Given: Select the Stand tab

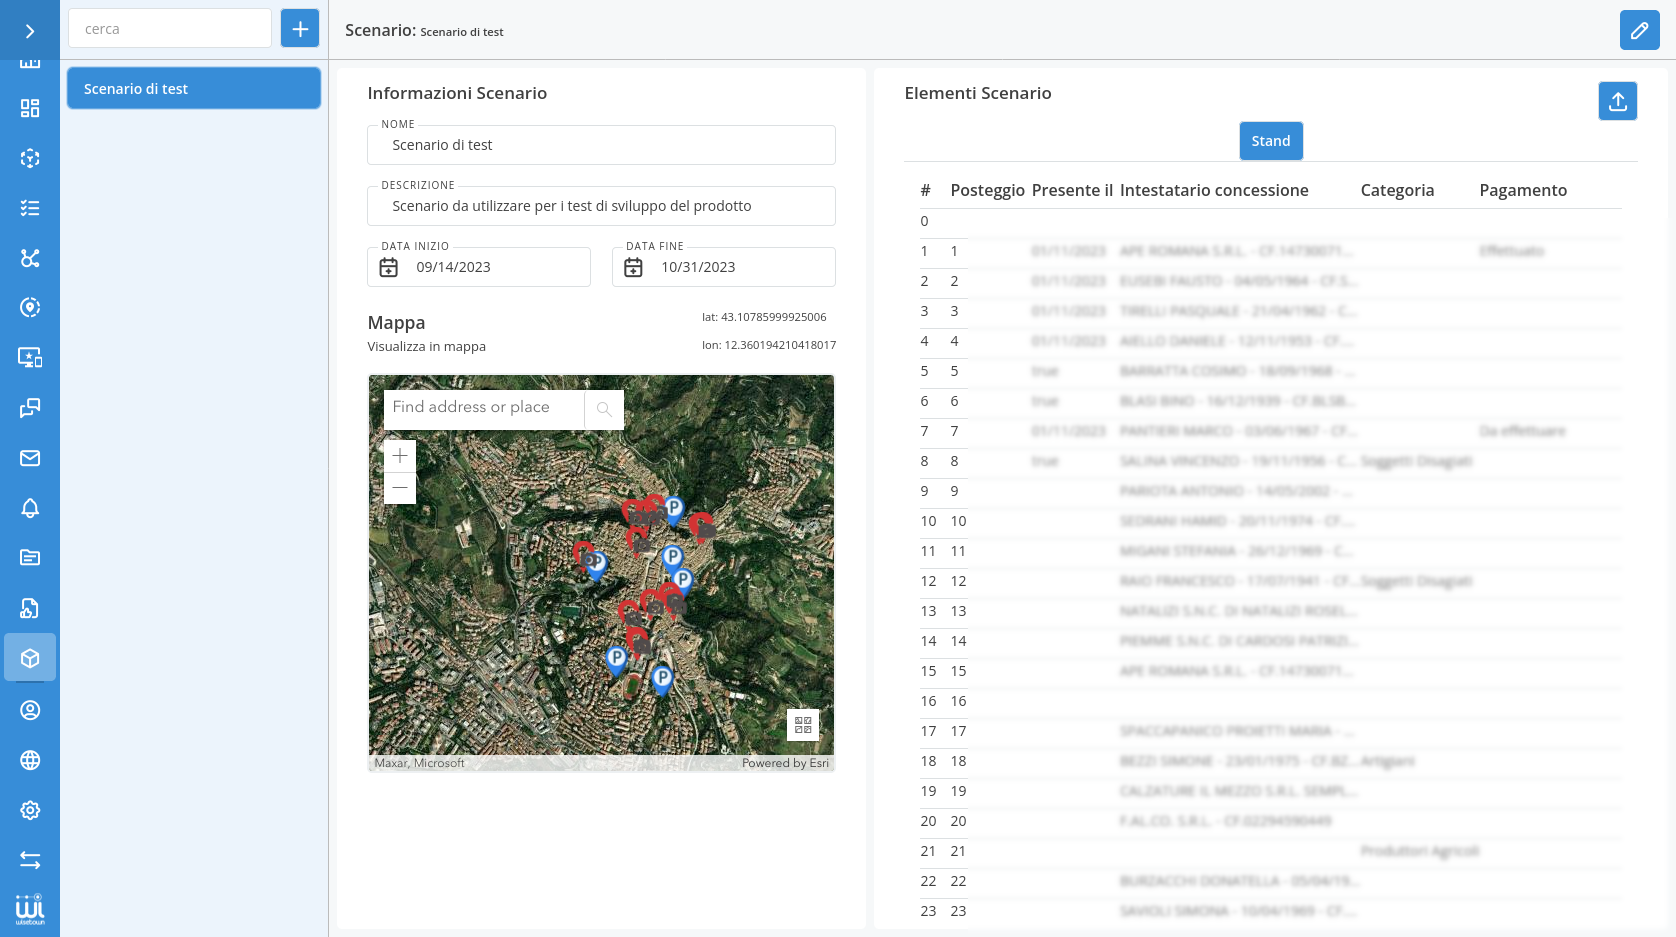Looking at the screenshot, I should [1270, 141].
